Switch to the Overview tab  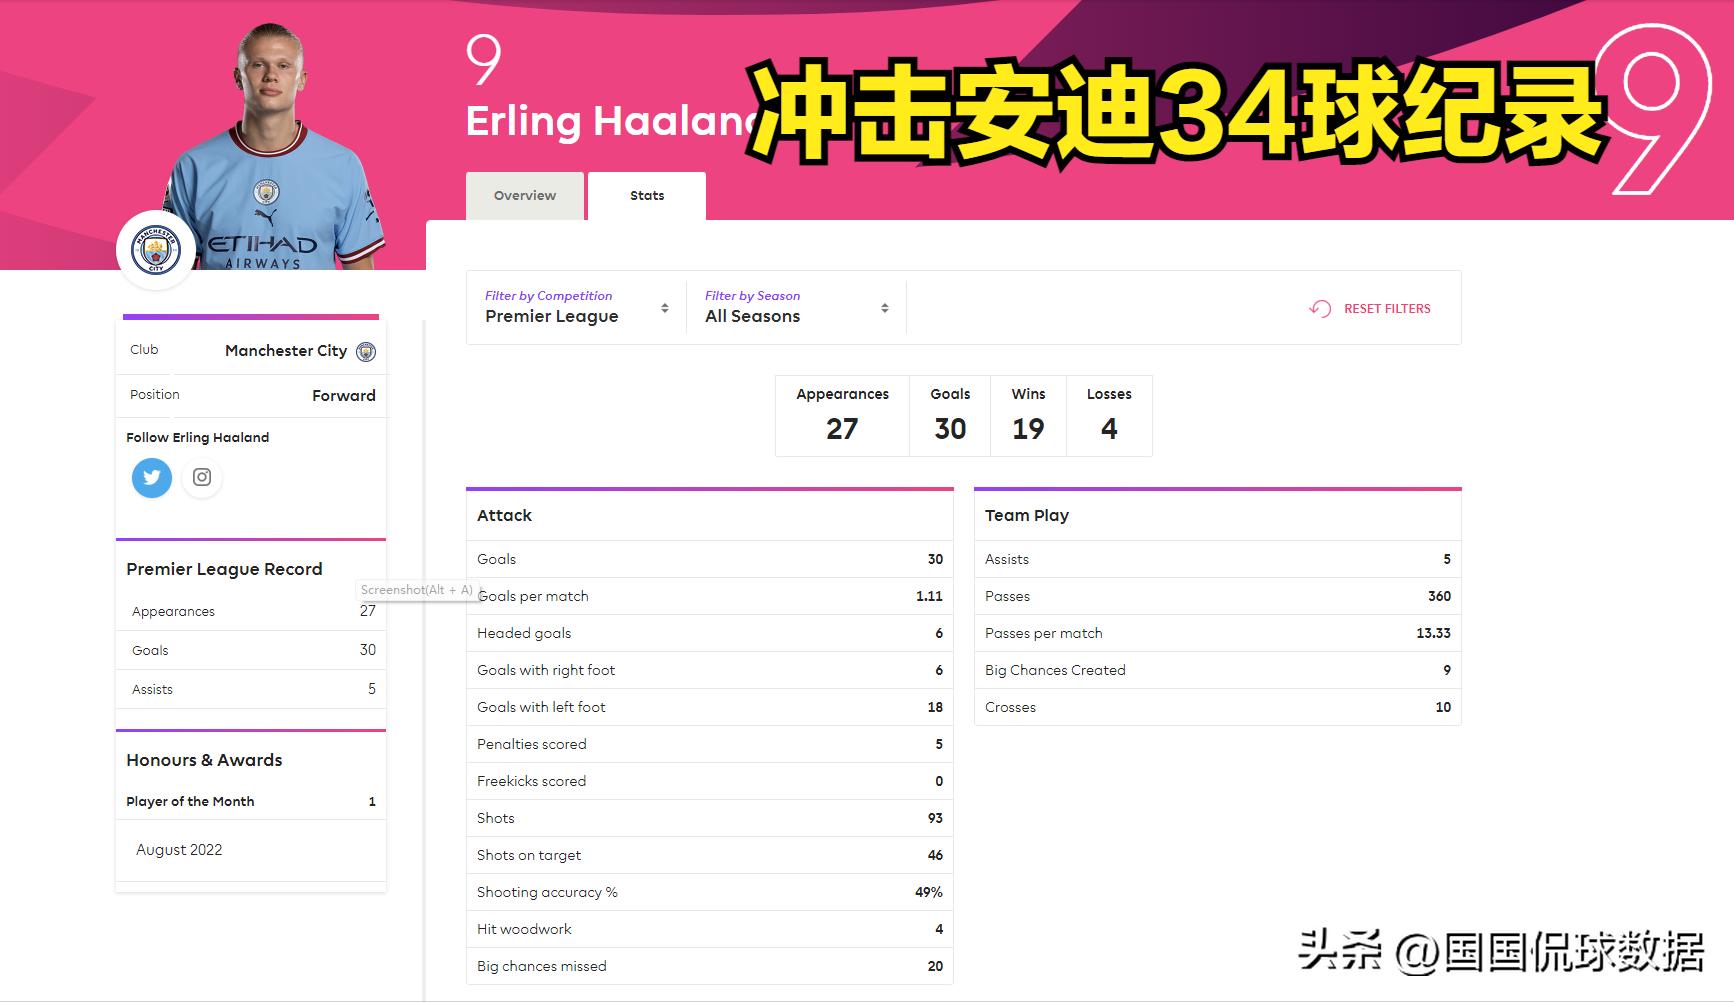[x=525, y=196]
